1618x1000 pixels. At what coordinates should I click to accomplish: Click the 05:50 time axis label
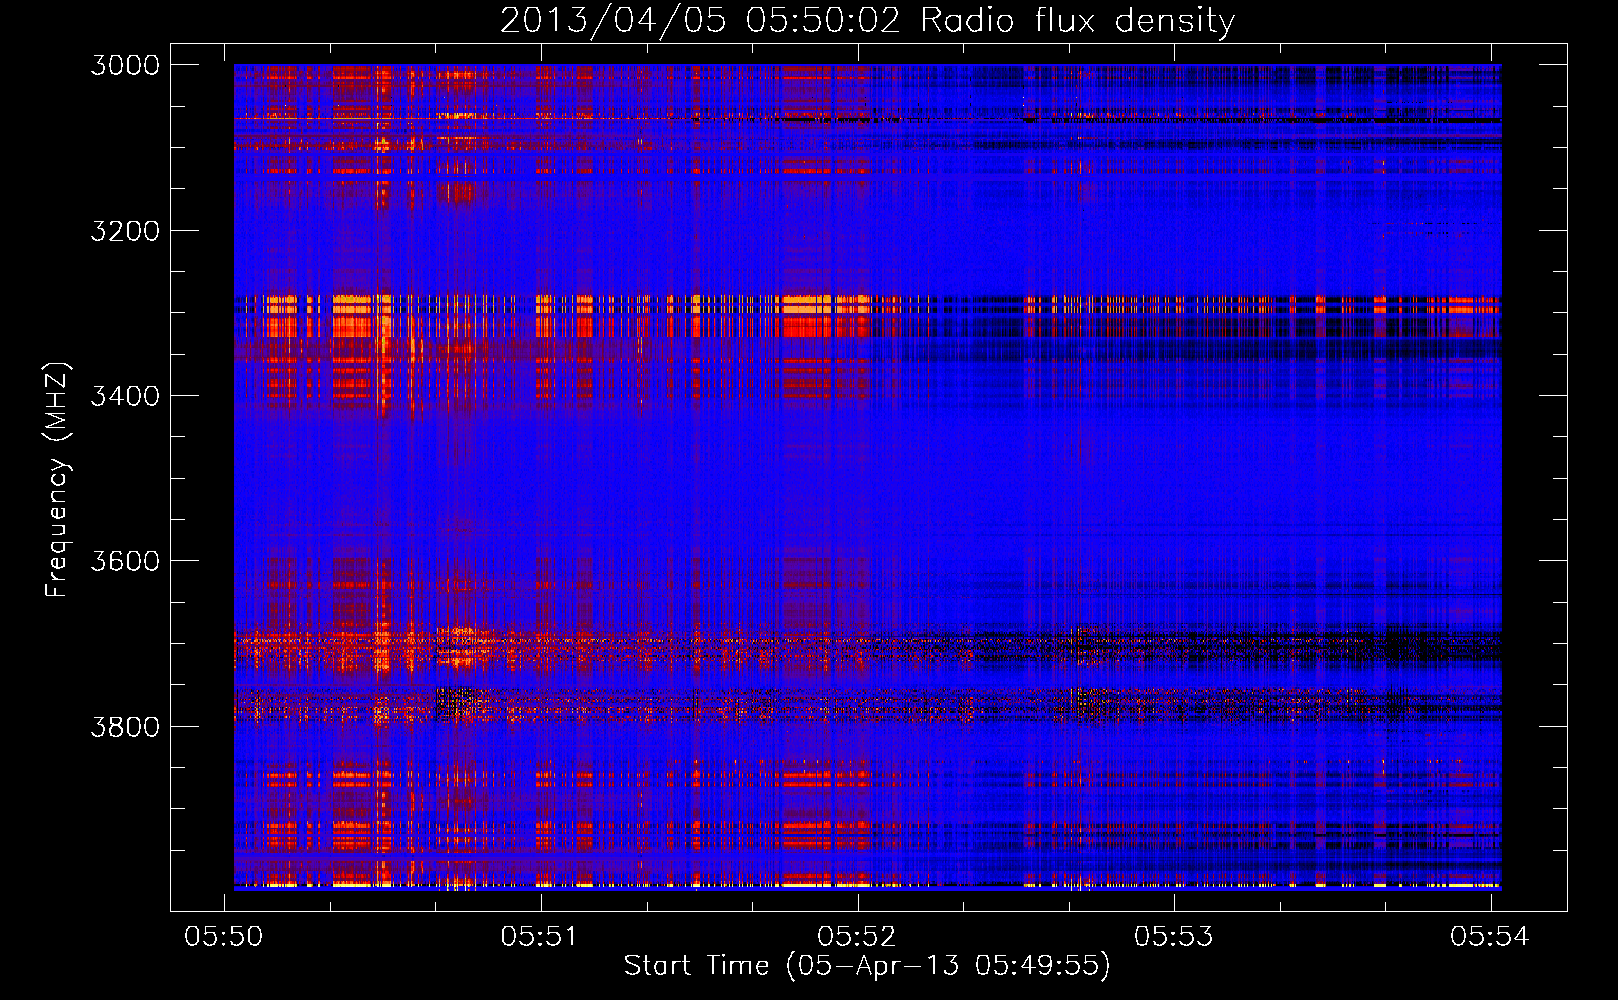click(x=224, y=937)
